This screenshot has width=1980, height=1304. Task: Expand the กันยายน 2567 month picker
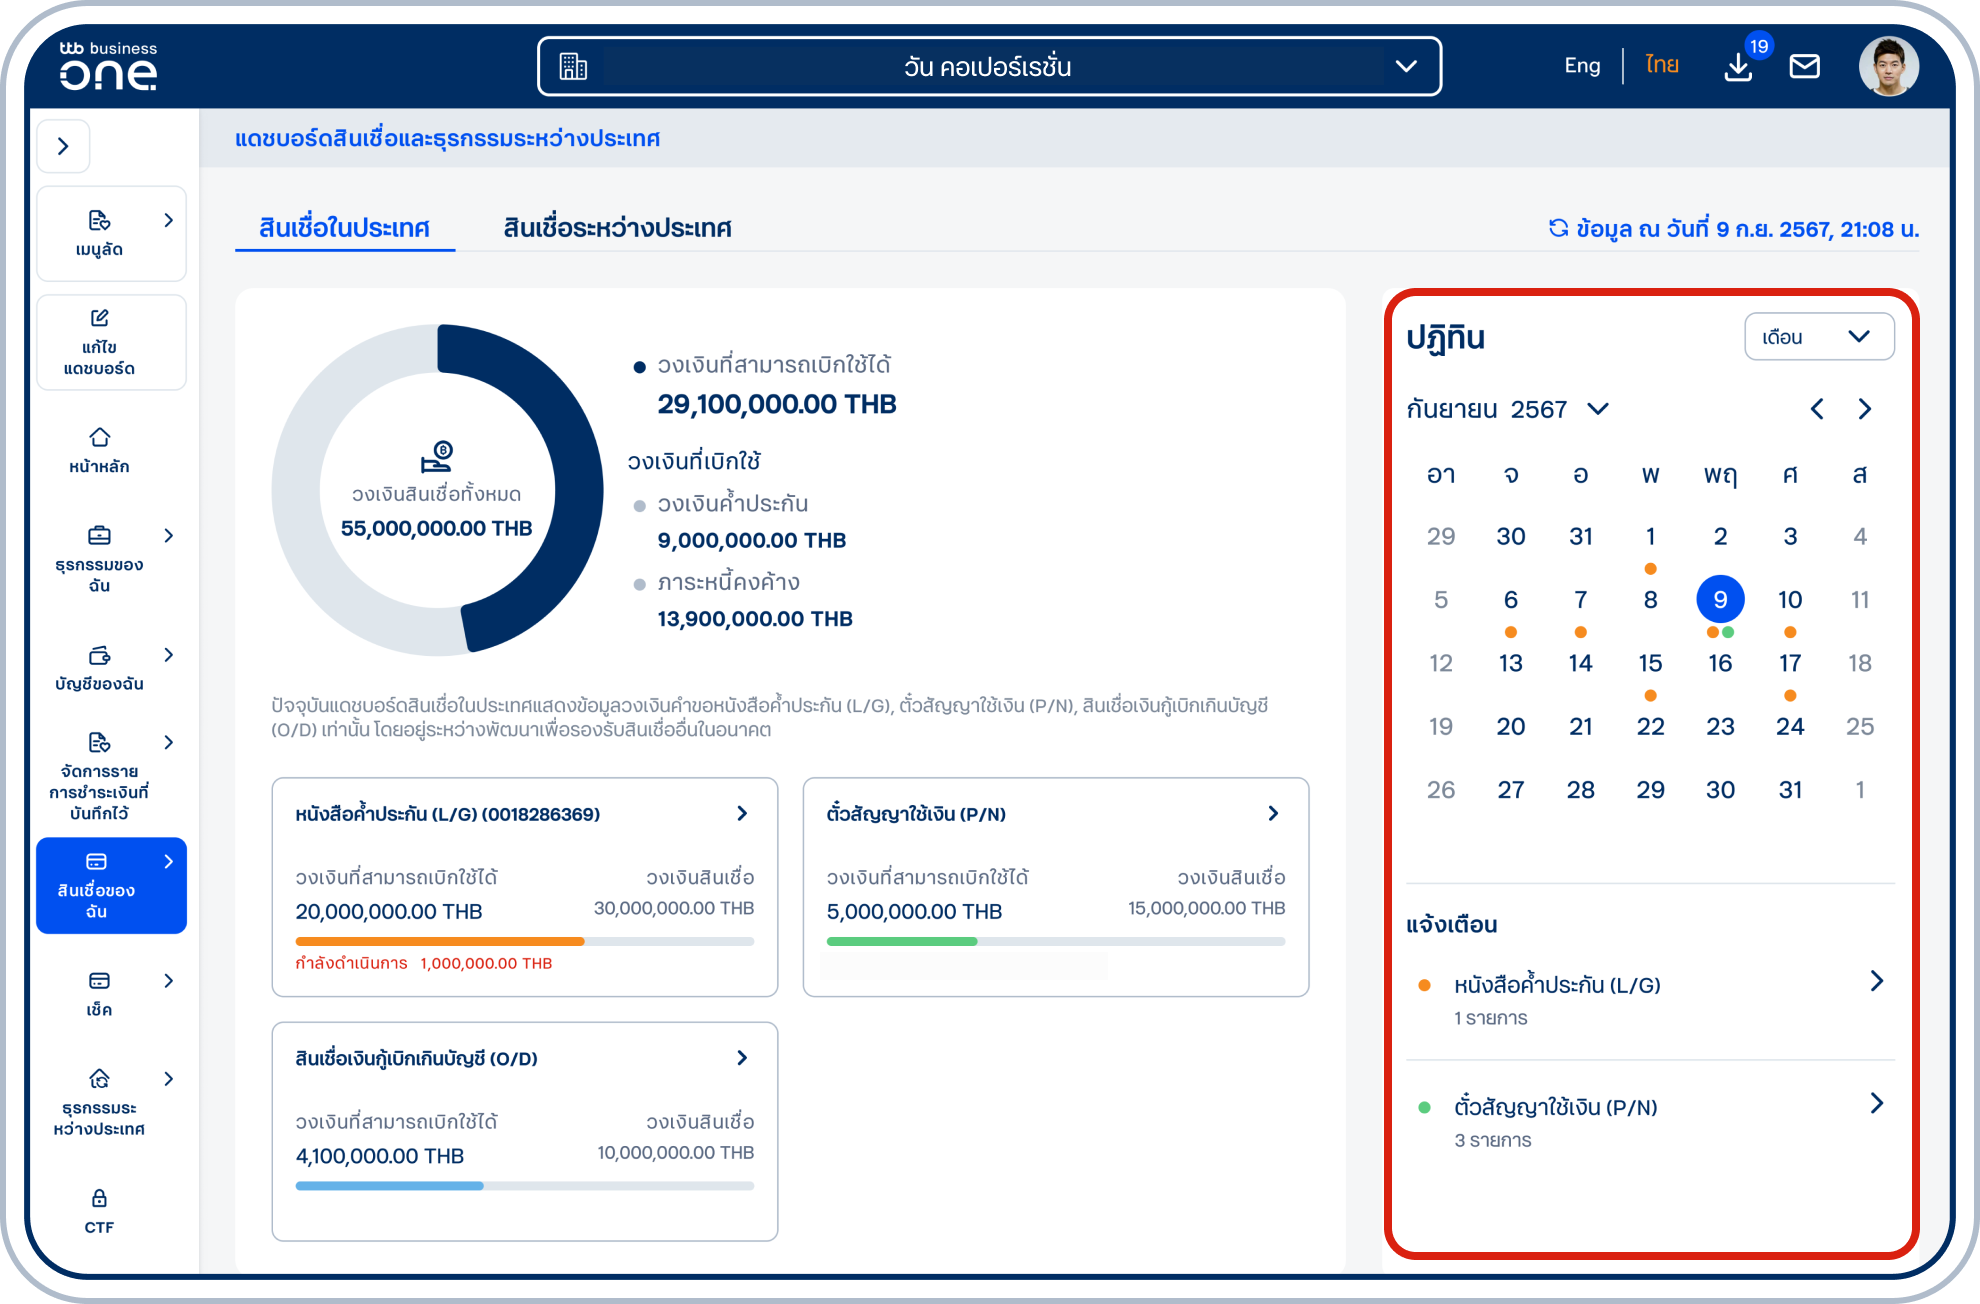click(1598, 409)
